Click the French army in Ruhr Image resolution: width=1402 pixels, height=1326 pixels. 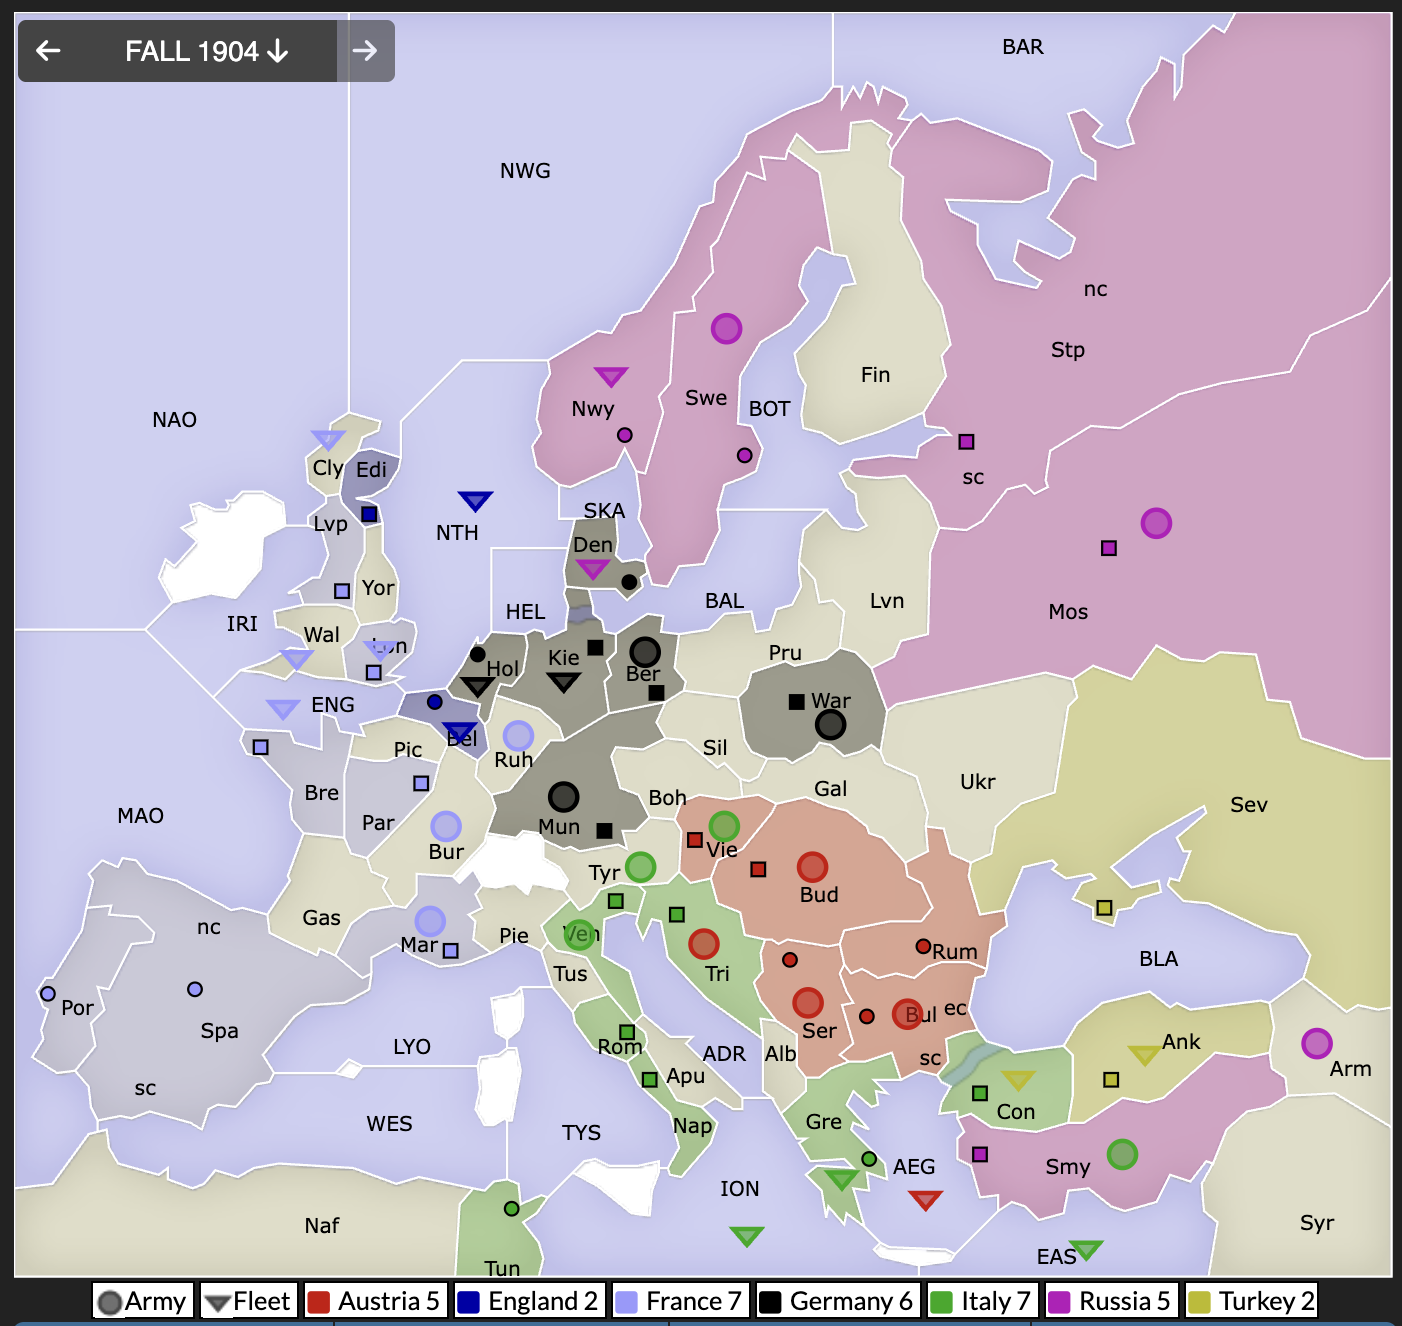click(x=518, y=736)
